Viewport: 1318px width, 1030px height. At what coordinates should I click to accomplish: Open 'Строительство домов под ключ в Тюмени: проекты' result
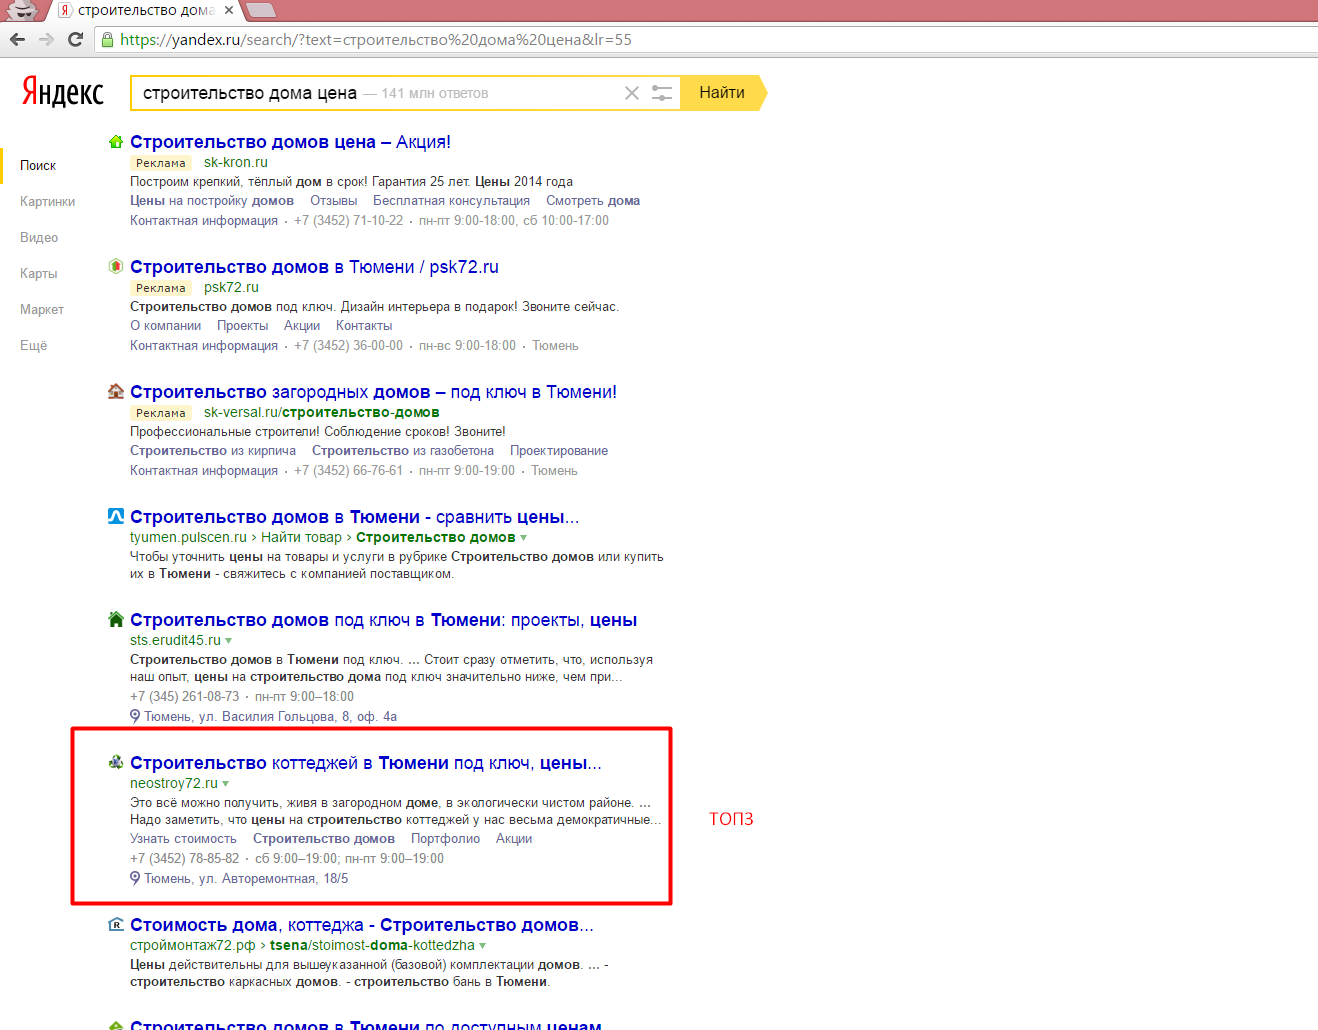[x=383, y=620]
